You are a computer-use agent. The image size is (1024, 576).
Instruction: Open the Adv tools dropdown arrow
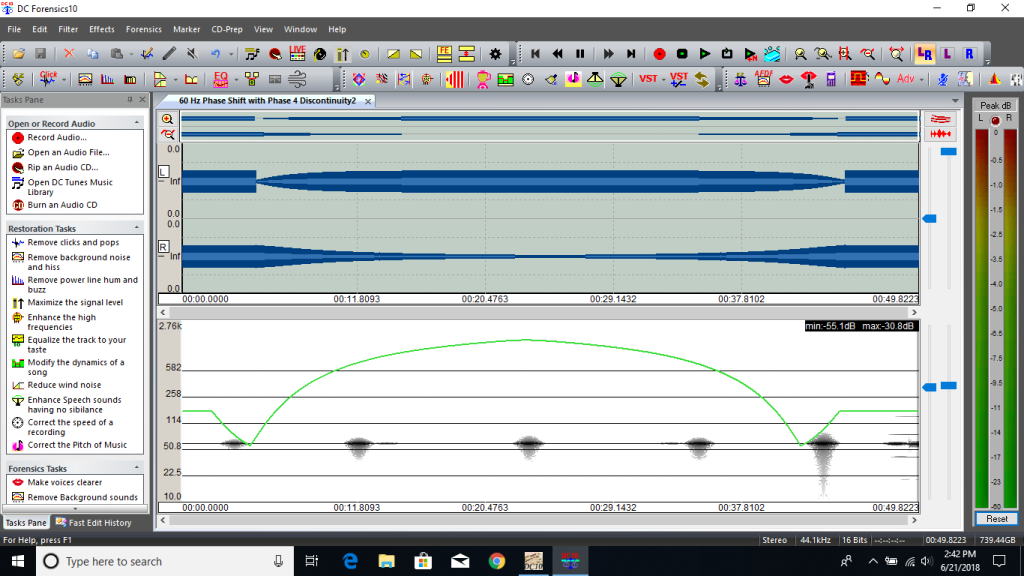[923, 79]
